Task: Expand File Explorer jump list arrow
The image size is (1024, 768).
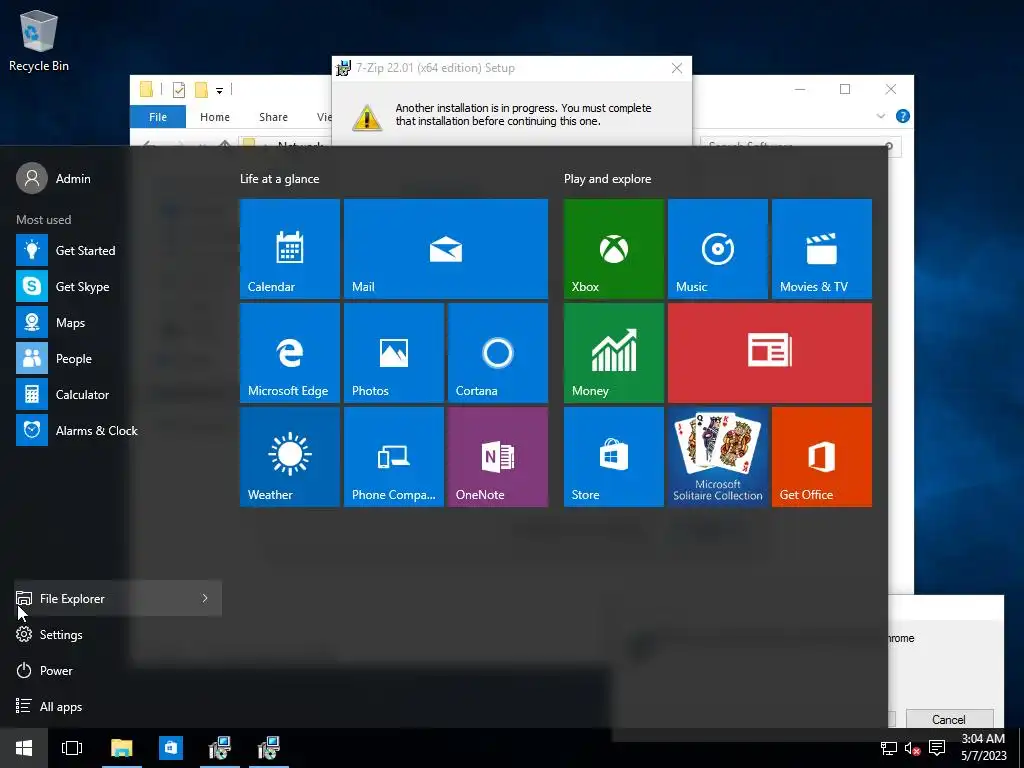Action: pyautogui.click(x=205, y=598)
